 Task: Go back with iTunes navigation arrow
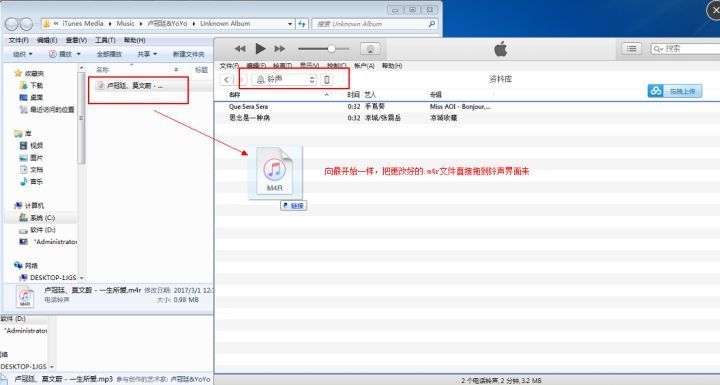(x=226, y=79)
